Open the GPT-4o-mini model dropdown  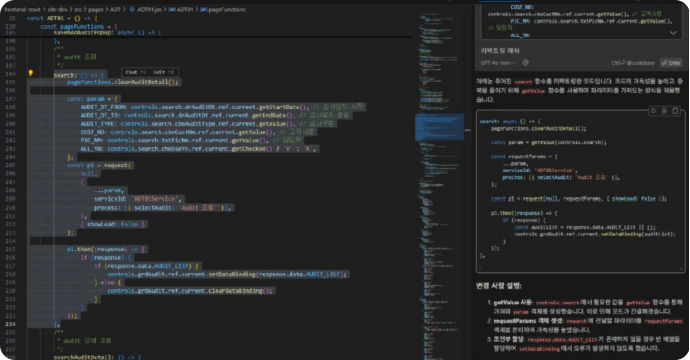coord(498,63)
